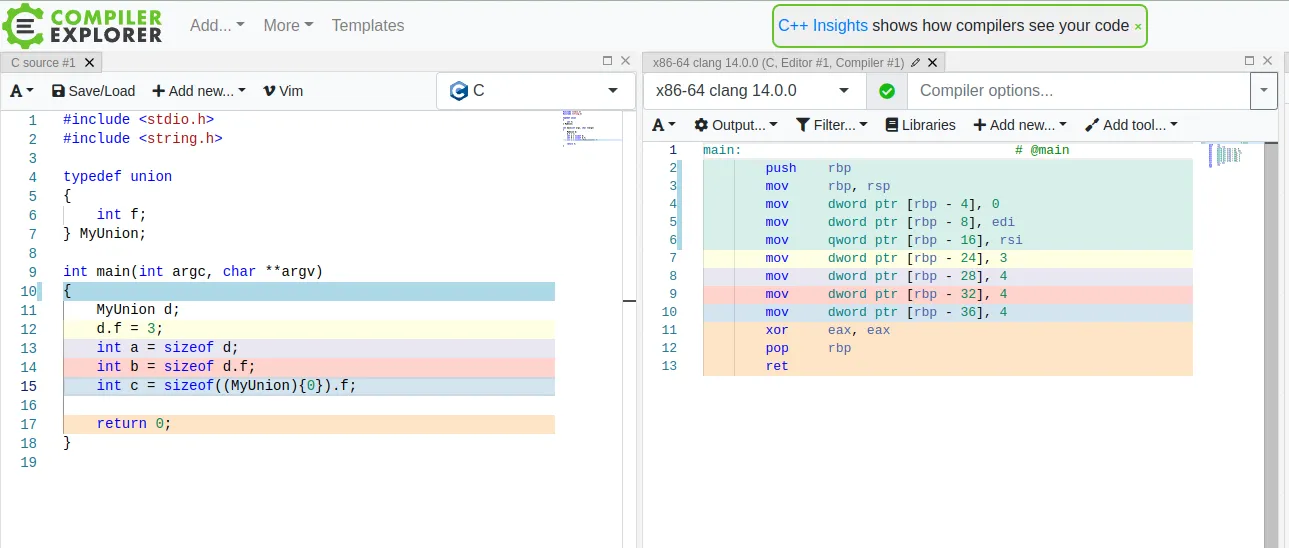The height and width of the screenshot is (548, 1289).
Task: Open the top Add... menu
Action: (x=217, y=25)
